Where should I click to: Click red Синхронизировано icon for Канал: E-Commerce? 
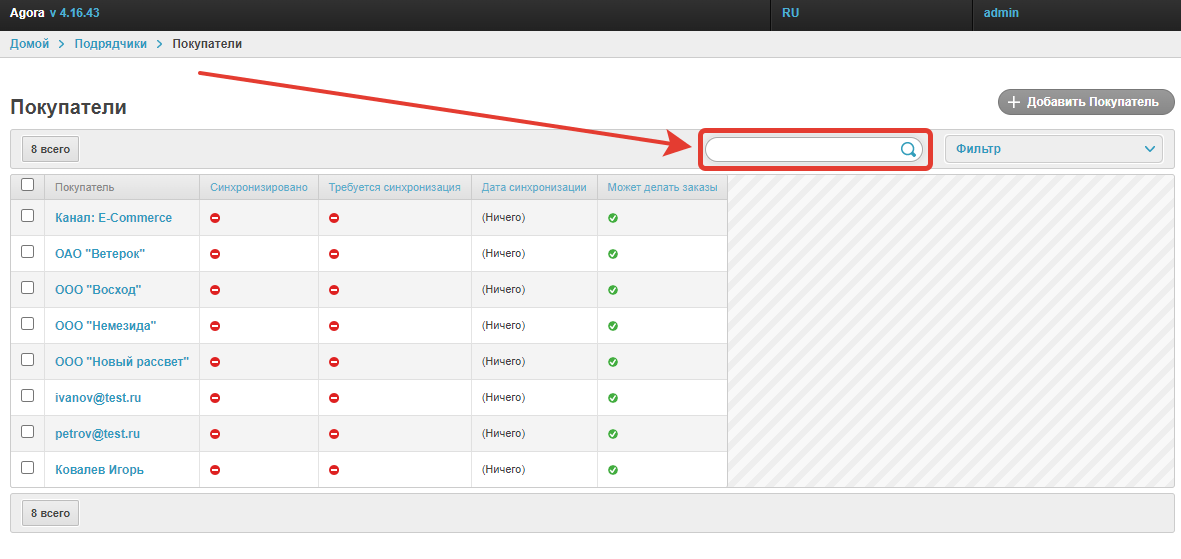(215, 218)
